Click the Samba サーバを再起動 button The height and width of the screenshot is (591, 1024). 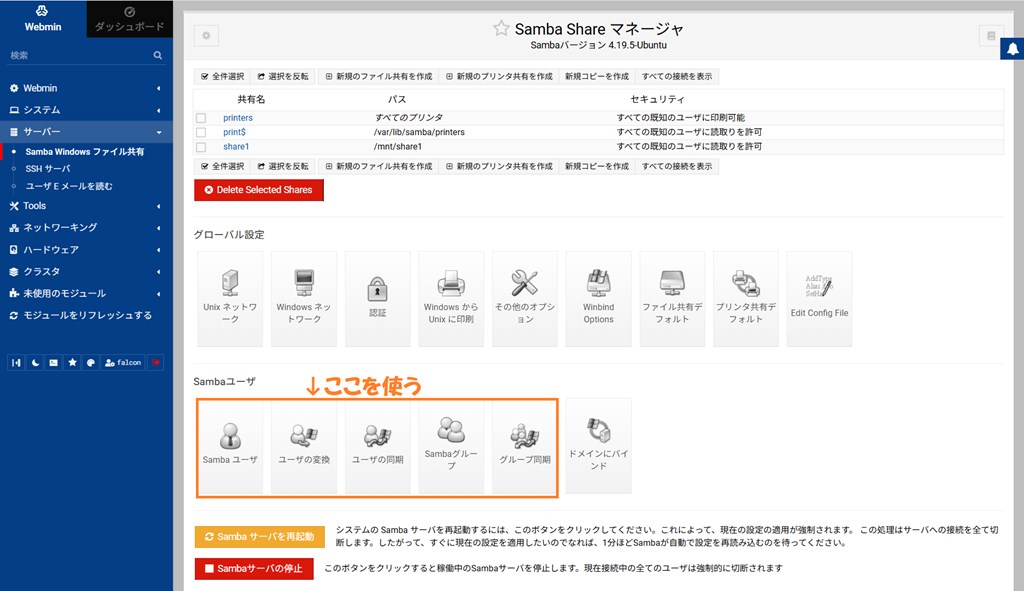(x=259, y=537)
